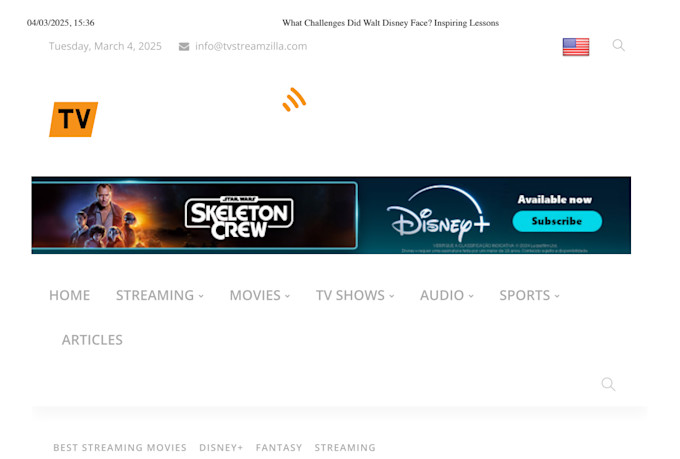
Task: Open the SPORTS menu
Action: (525, 295)
